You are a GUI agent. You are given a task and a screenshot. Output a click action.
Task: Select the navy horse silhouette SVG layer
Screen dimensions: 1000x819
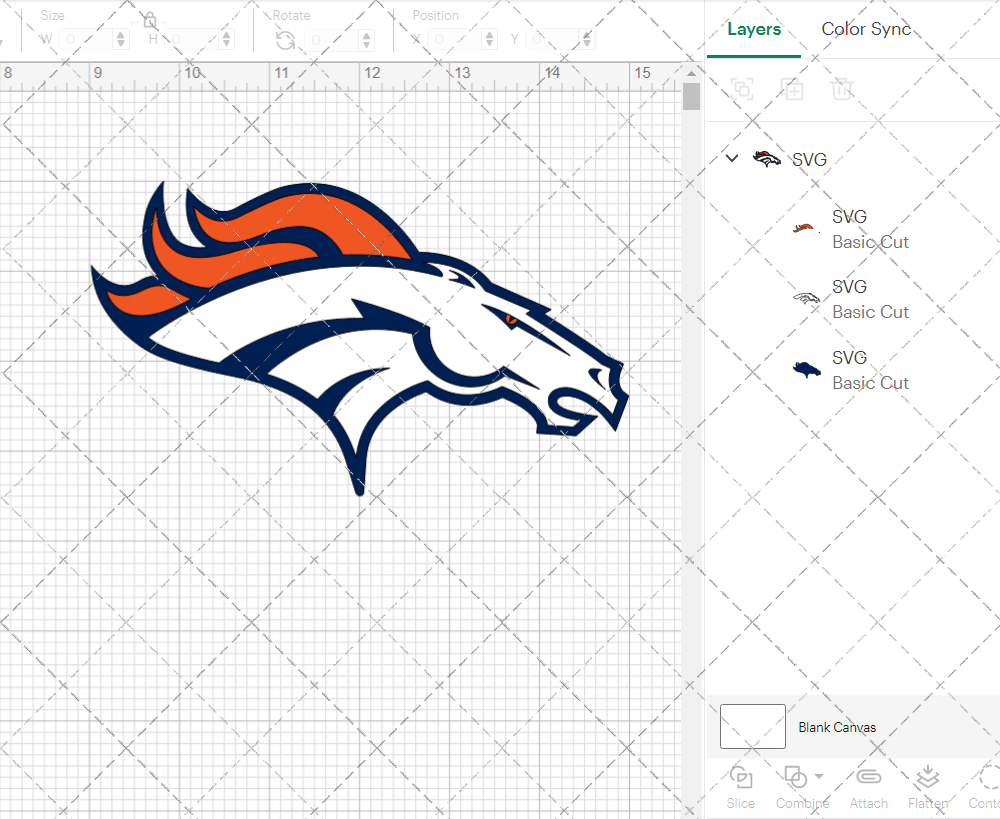(x=853, y=370)
